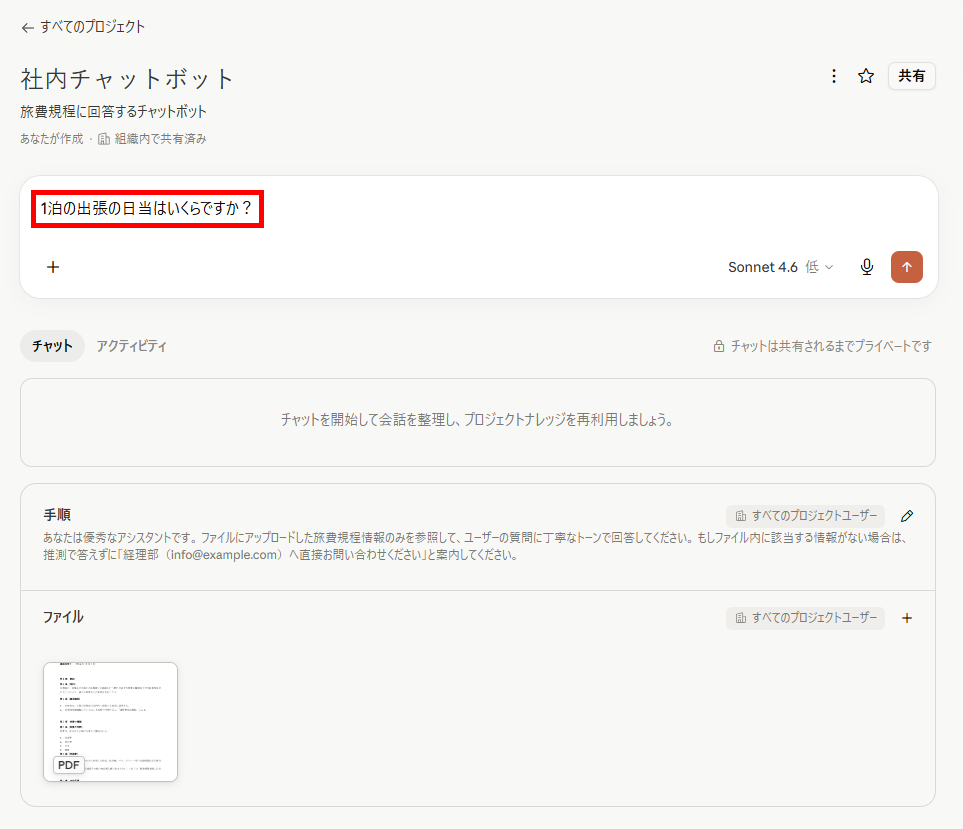Click the 手順 instructions text
This screenshot has height=829, width=963.
coord(475,546)
